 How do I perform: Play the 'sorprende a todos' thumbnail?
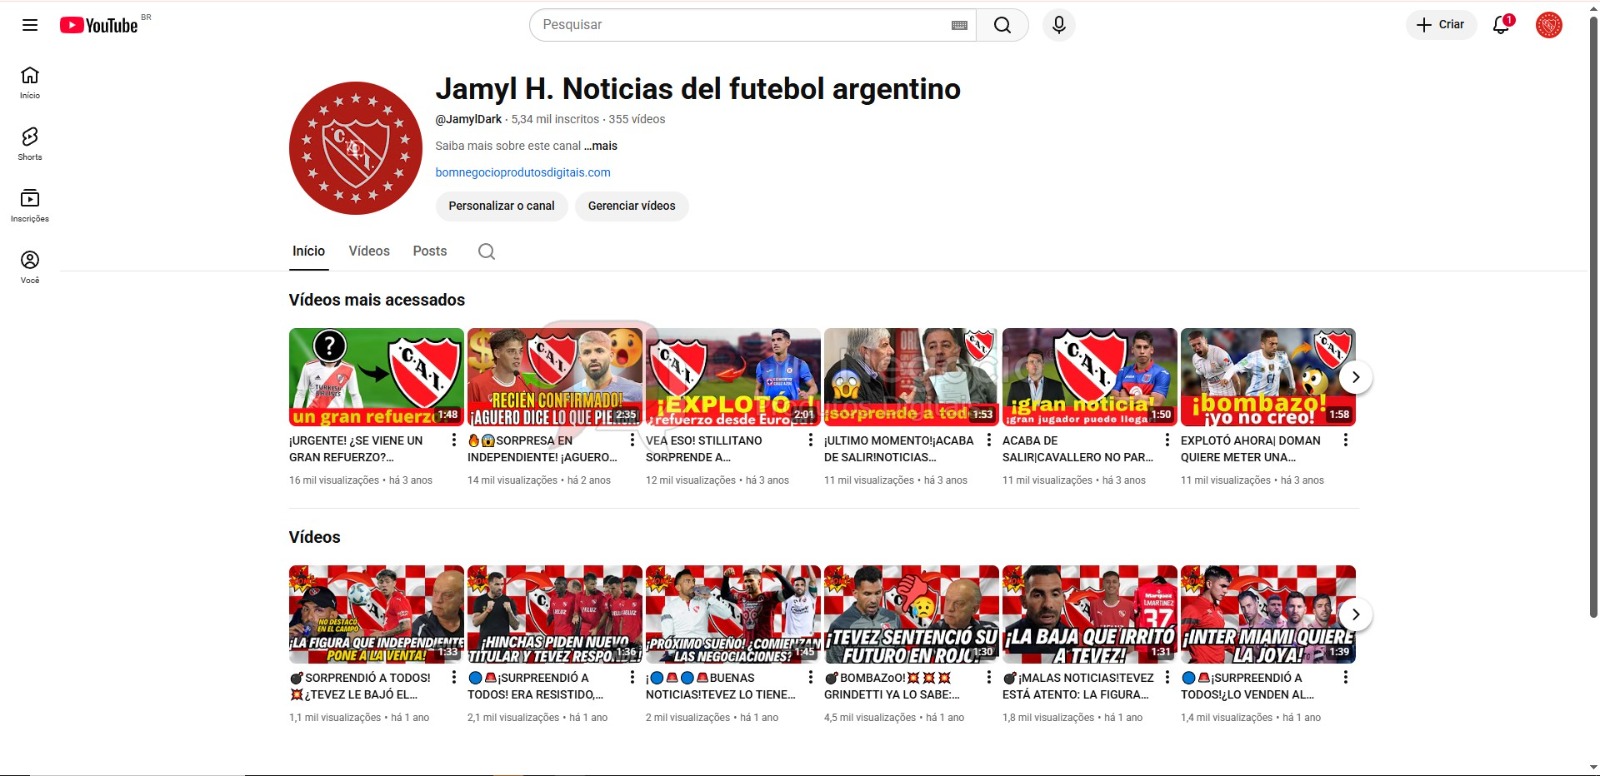(x=911, y=377)
